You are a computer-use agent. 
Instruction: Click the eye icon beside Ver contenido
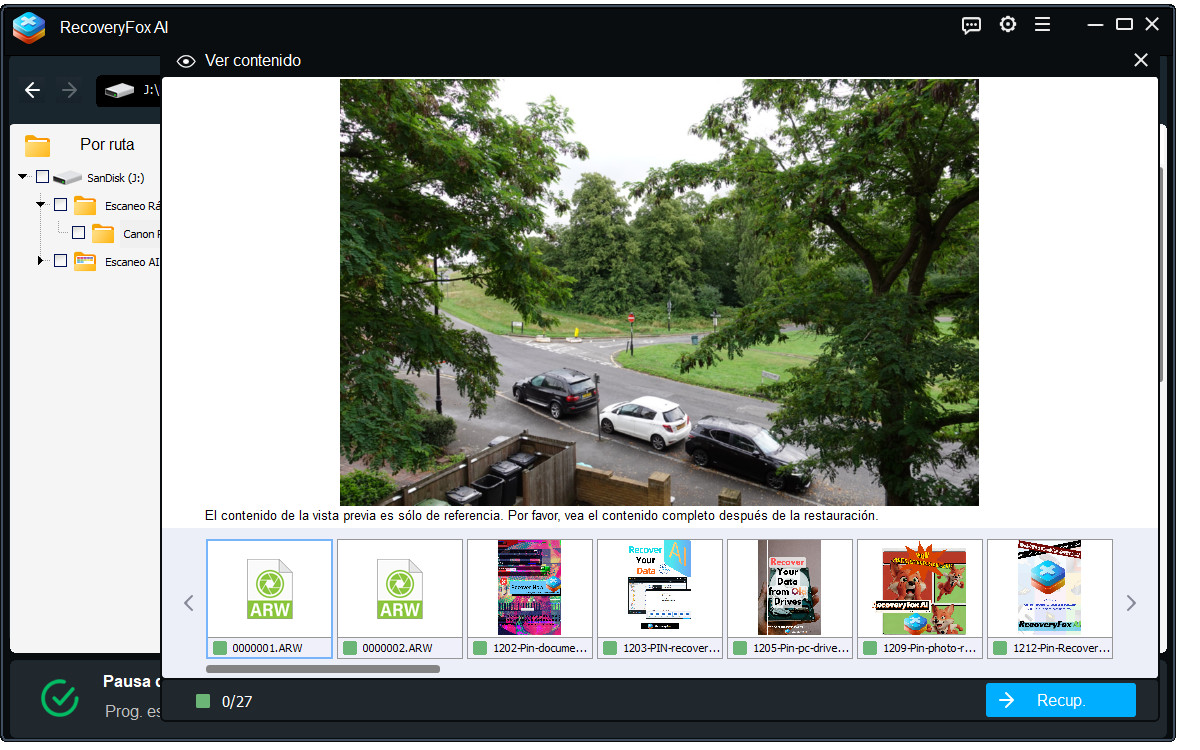185,62
